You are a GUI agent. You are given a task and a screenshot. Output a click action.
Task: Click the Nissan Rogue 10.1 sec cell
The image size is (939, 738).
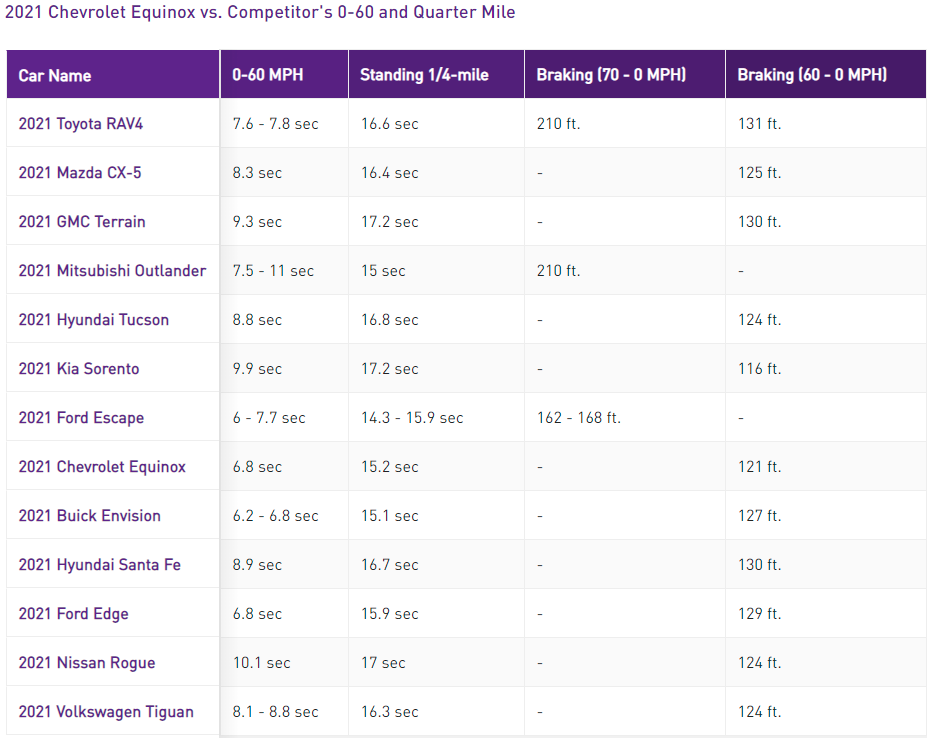point(262,663)
